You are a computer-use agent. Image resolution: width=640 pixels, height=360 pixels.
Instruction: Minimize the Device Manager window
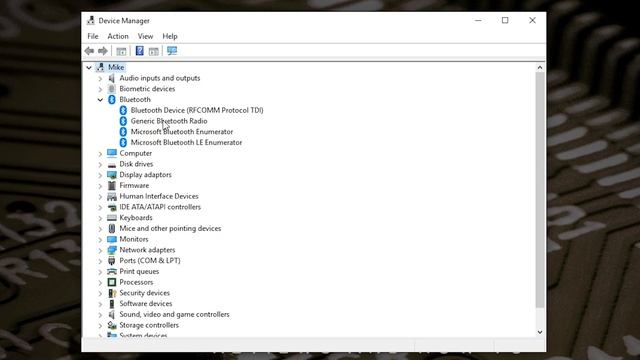tap(478, 20)
